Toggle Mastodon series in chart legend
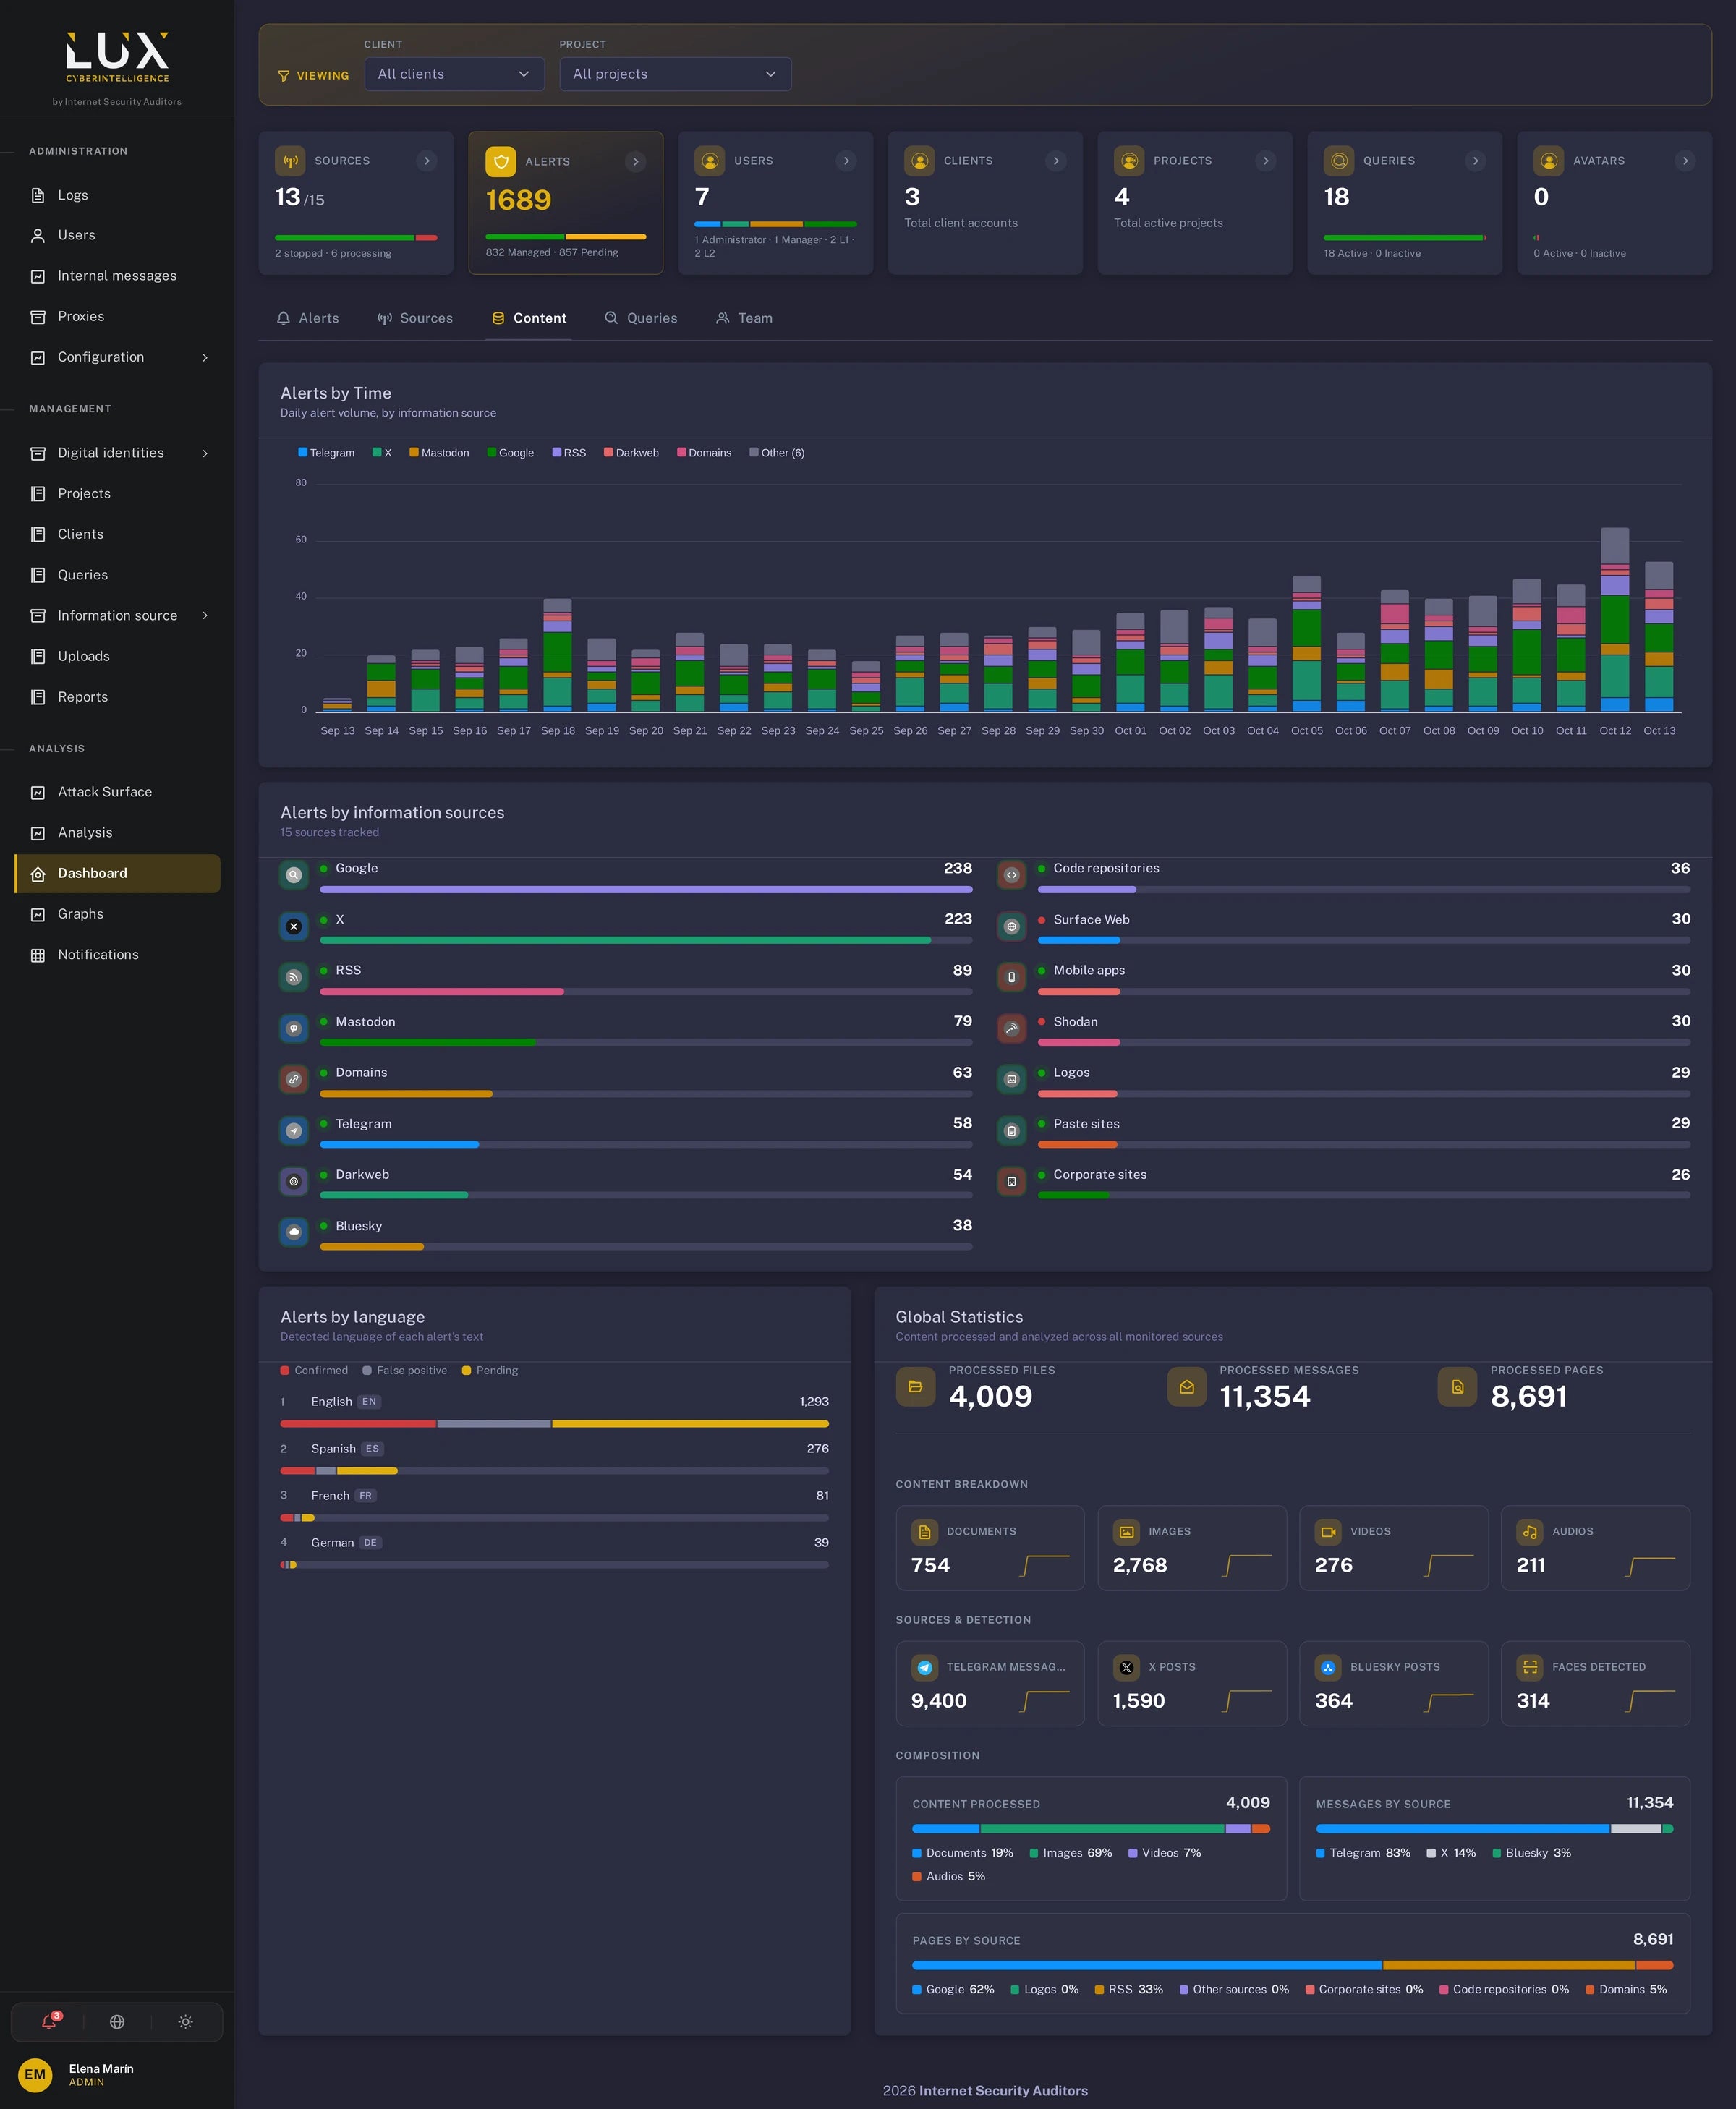This screenshot has height=2109, width=1736. point(439,453)
